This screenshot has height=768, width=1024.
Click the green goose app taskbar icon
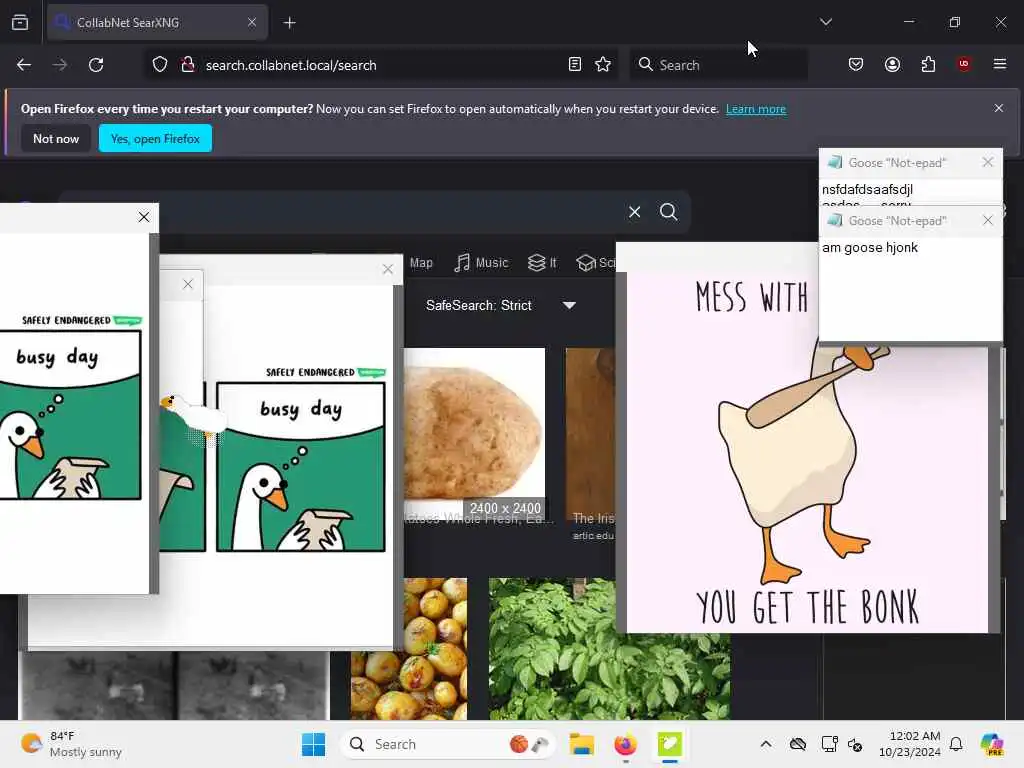(x=669, y=744)
